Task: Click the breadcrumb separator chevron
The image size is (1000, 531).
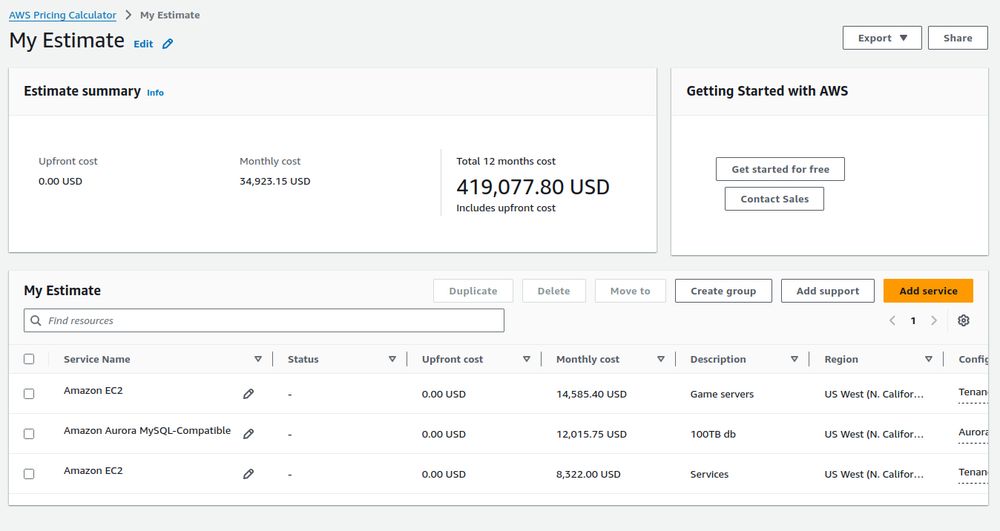Action: tap(128, 15)
